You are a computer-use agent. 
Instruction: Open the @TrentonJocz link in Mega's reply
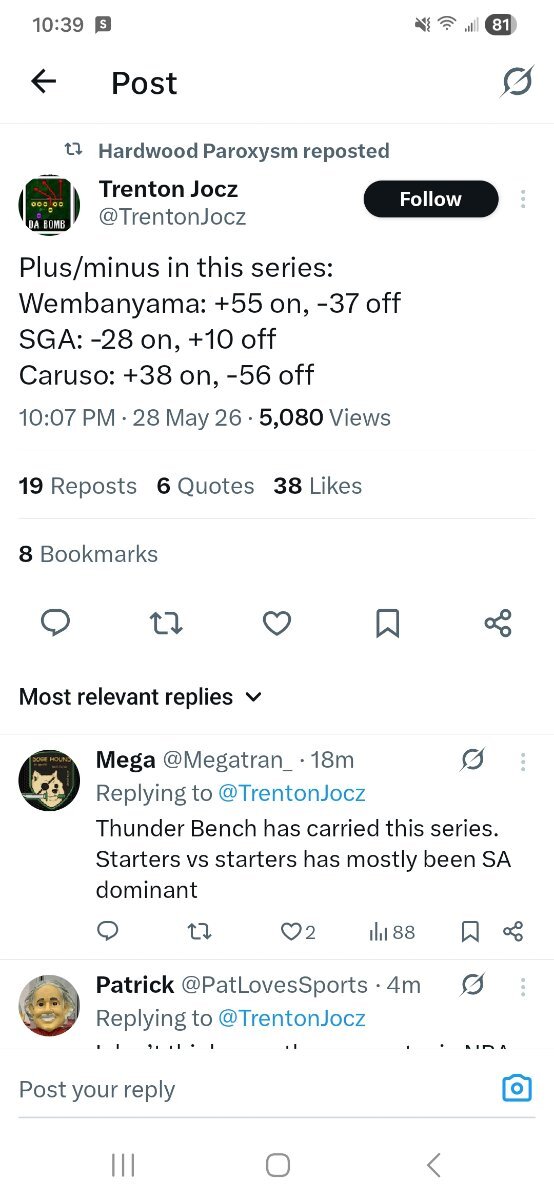[x=292, y=794]
